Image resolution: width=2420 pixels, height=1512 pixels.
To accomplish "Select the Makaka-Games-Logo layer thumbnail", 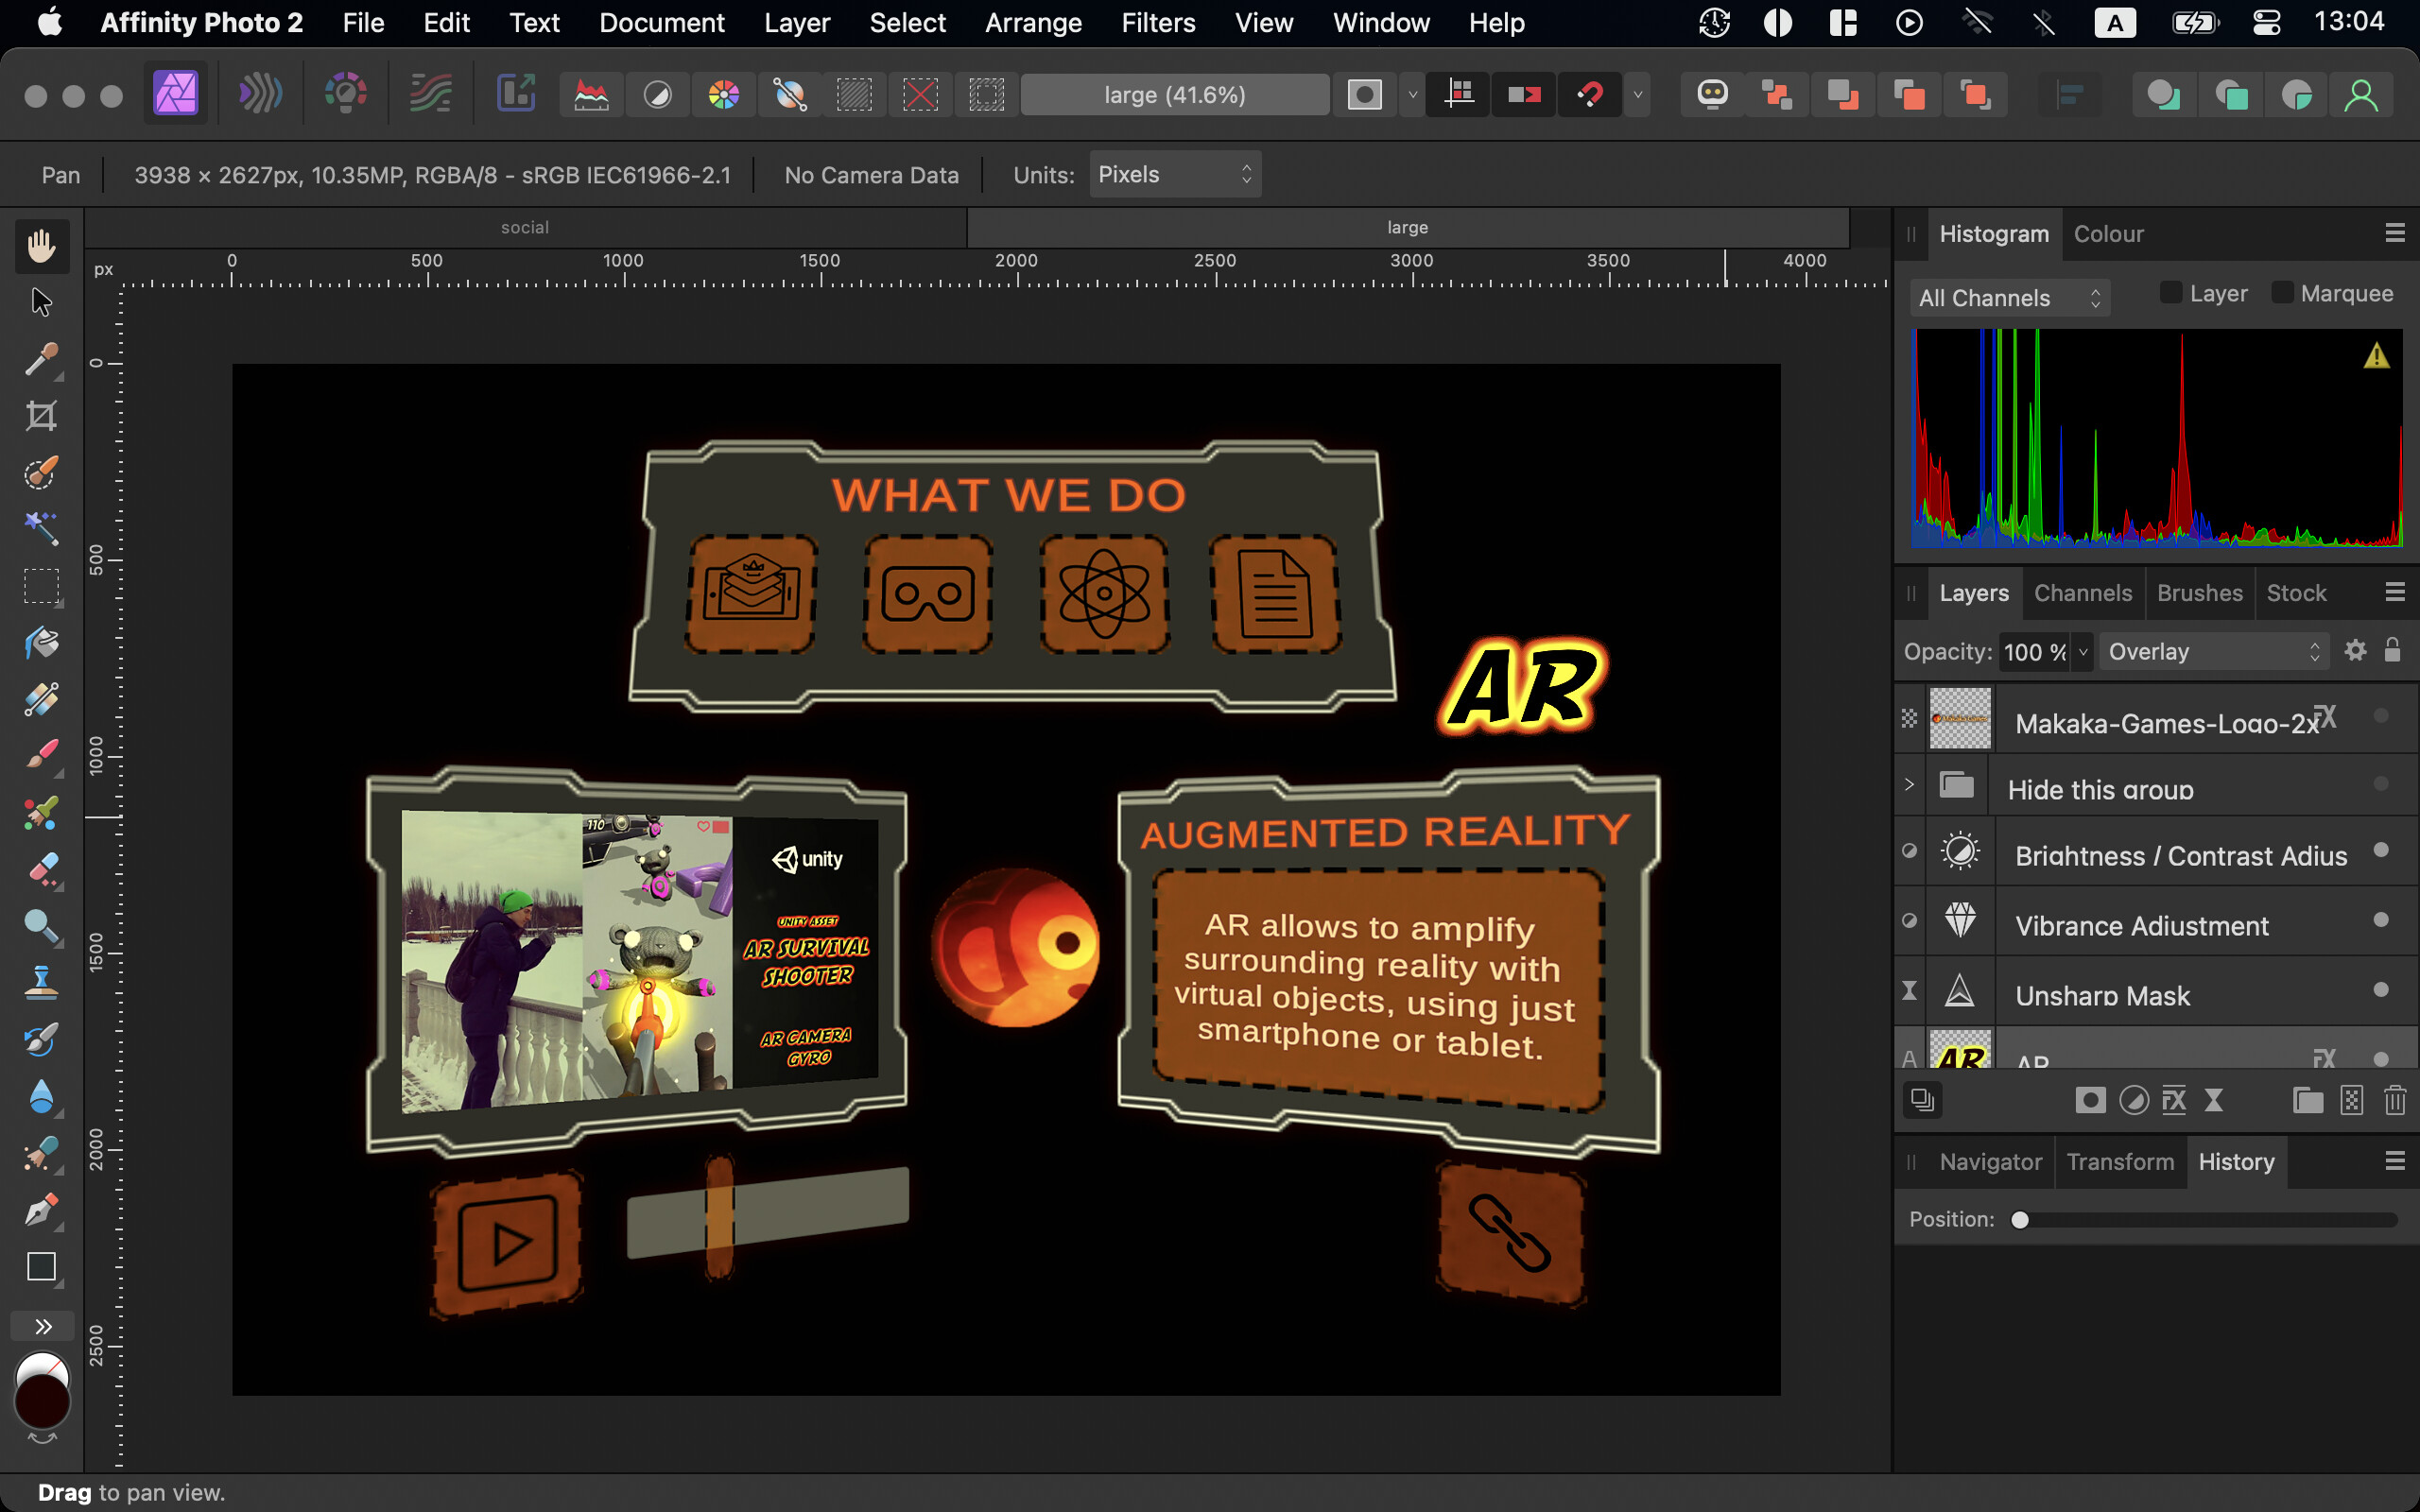I will tap(1959, 718).
